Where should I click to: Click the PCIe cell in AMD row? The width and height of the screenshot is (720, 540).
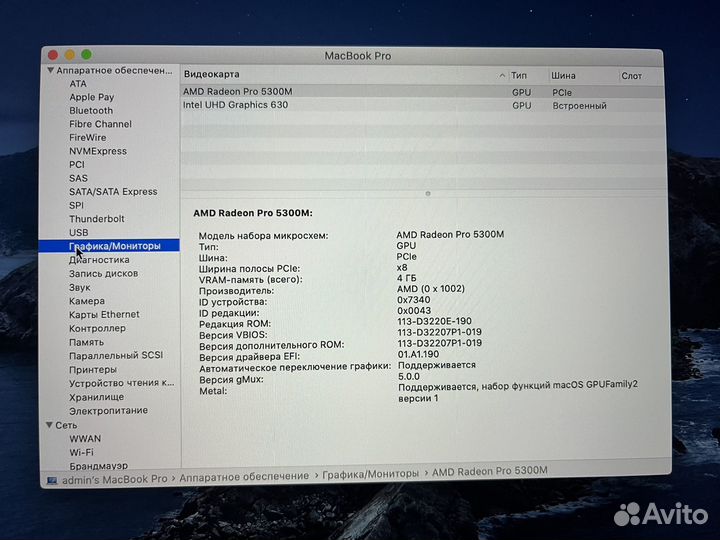pos(562,92)
